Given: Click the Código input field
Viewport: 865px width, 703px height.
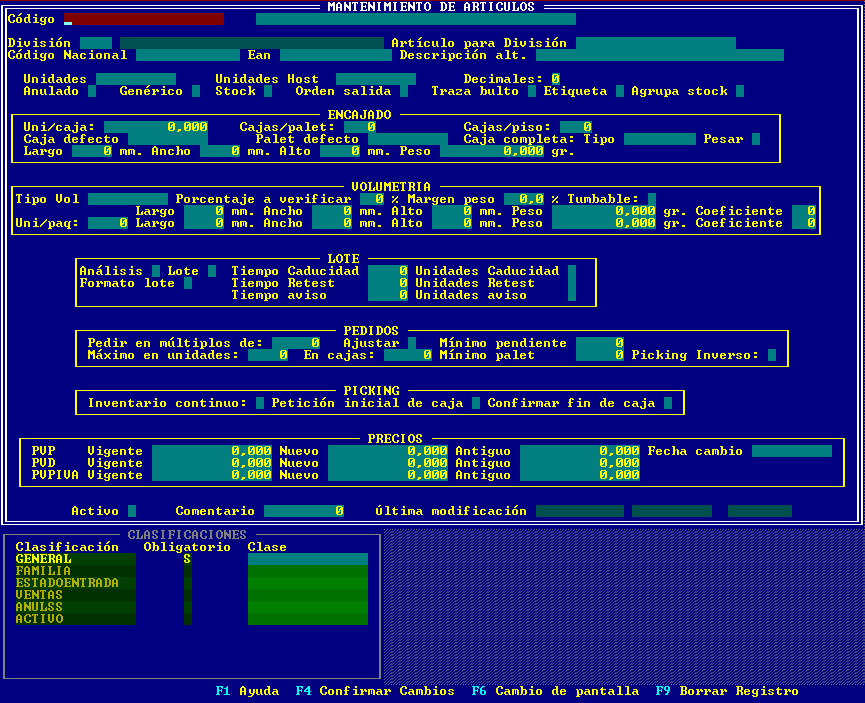Looking at the screenshot, I should (143, 19).
